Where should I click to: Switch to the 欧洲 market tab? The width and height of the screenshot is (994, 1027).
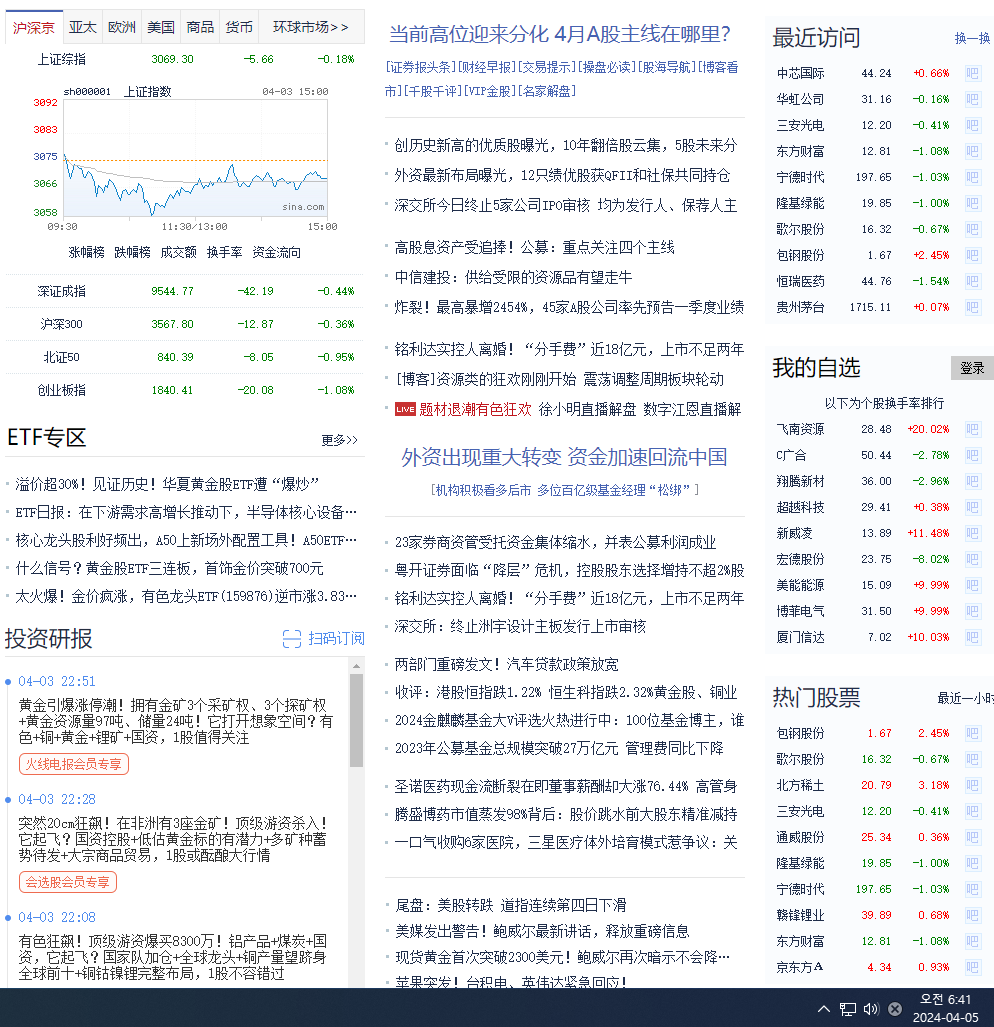[122, 27]
